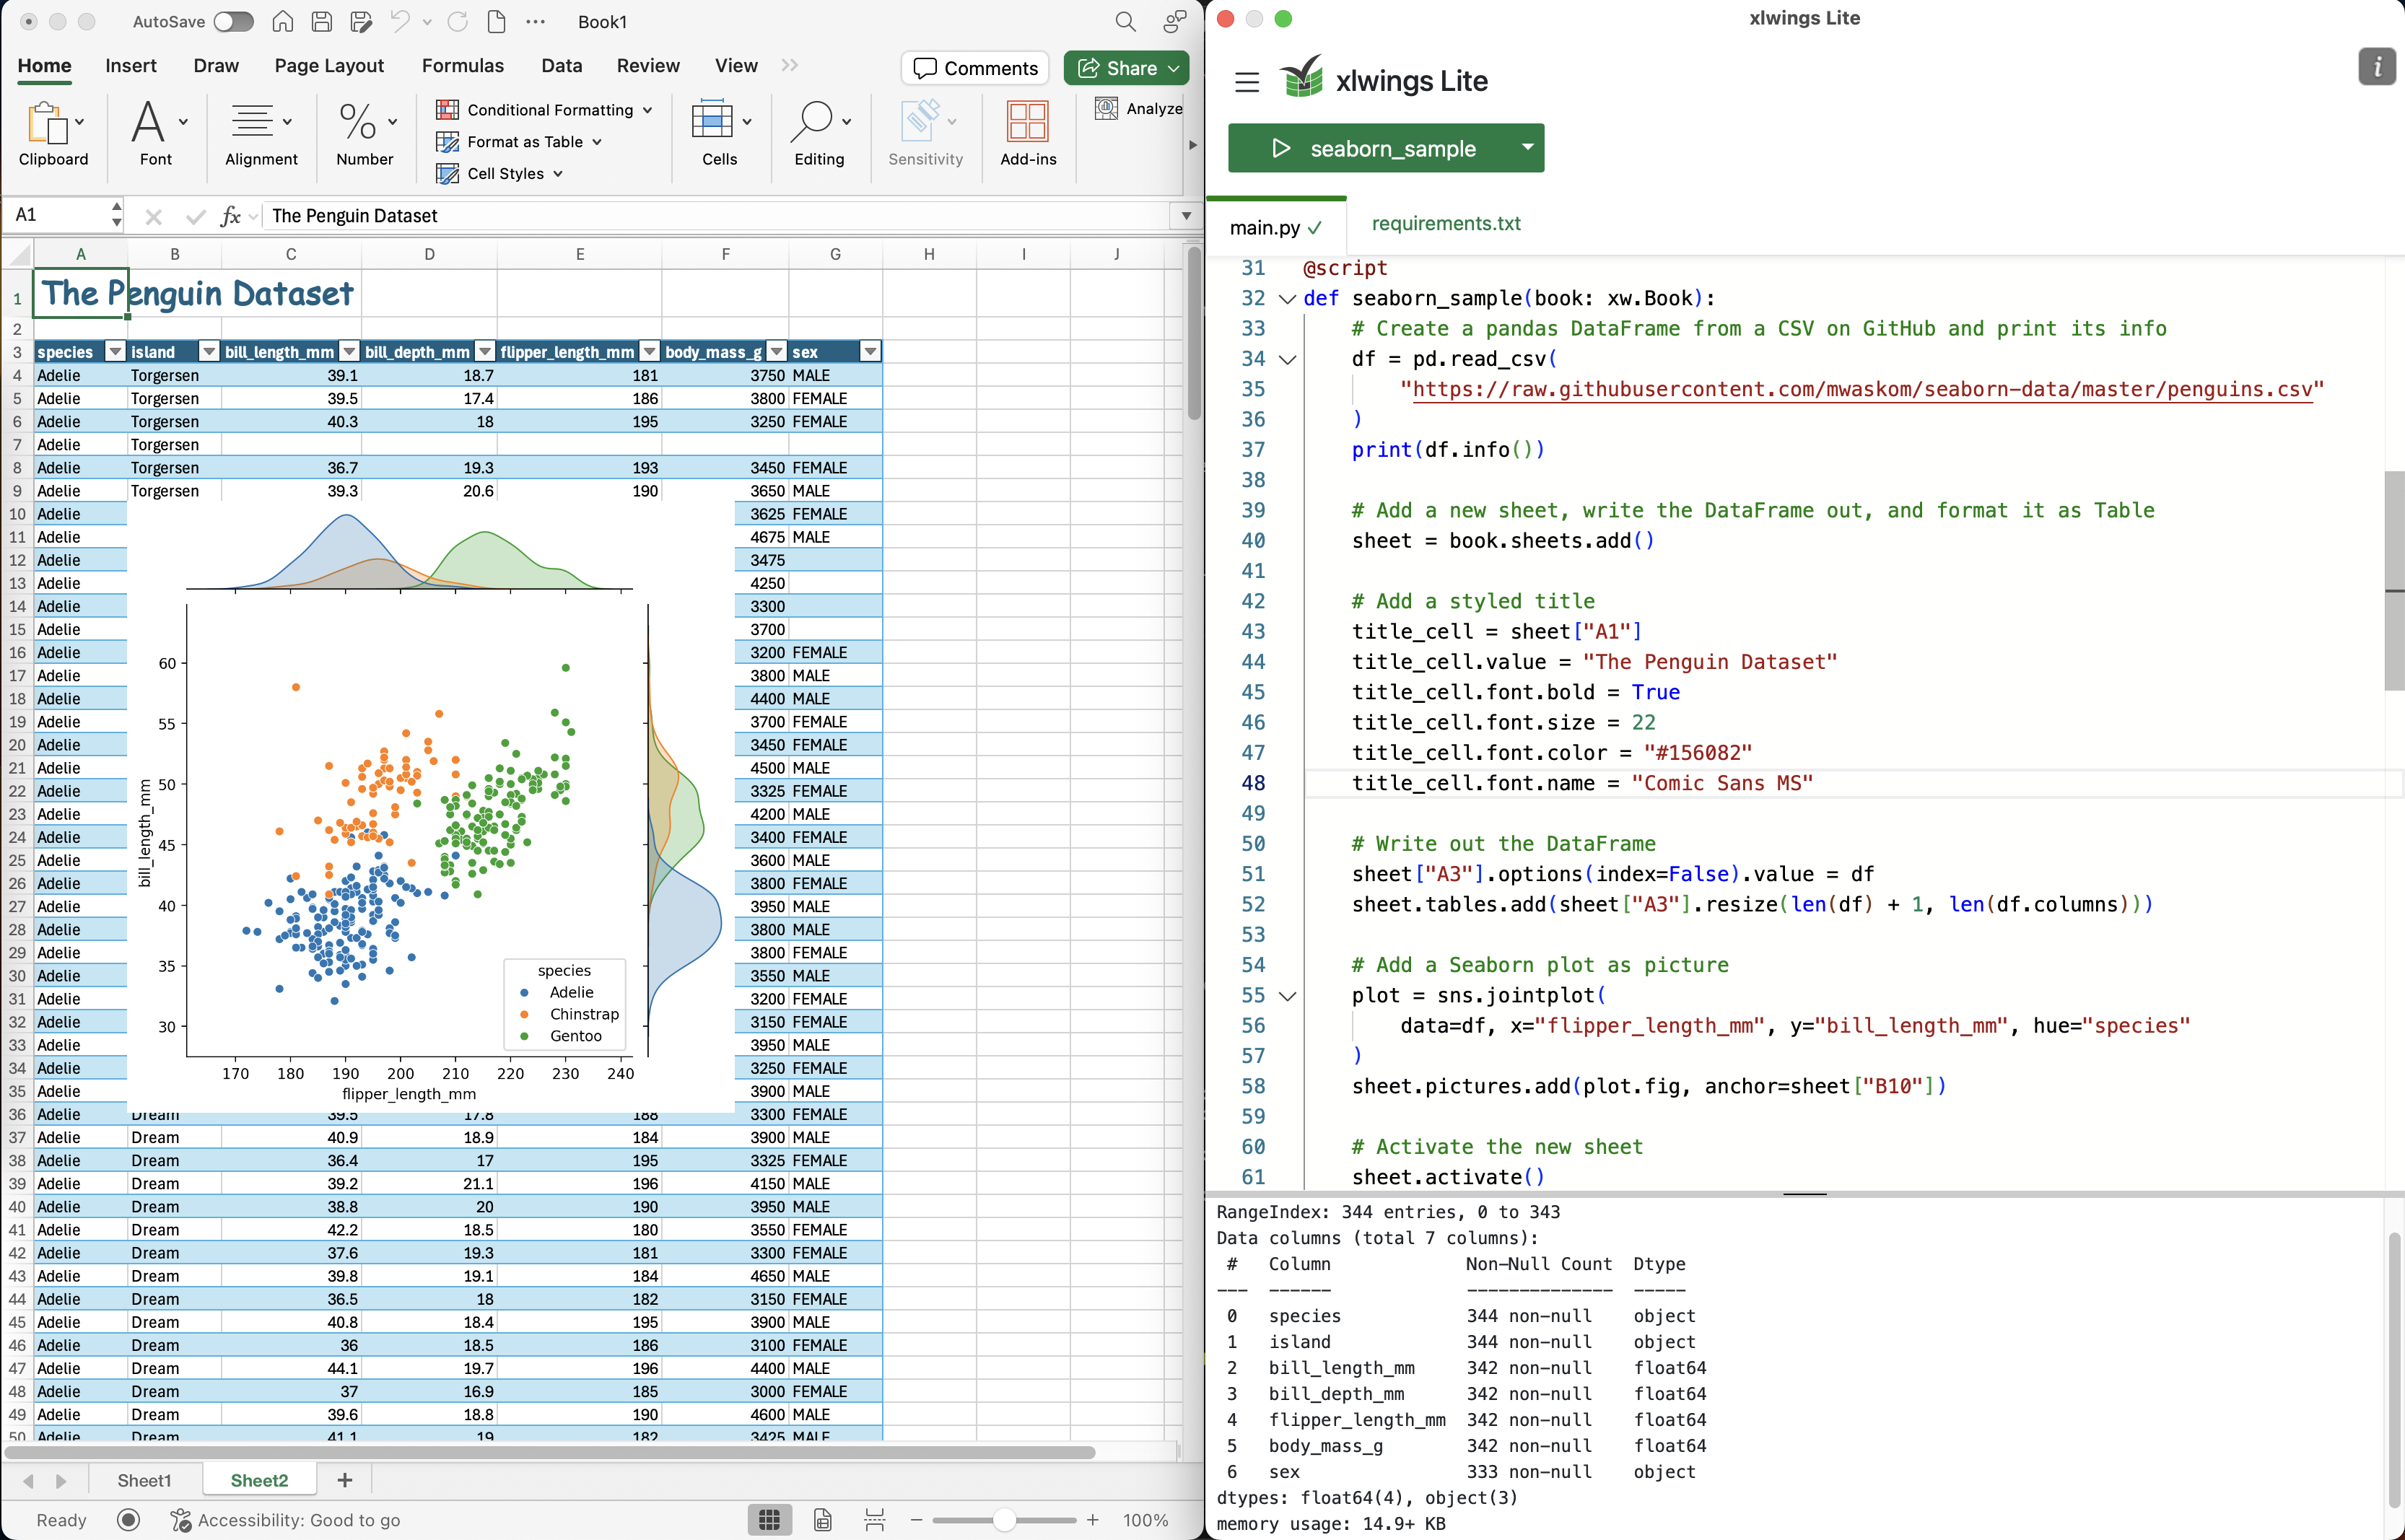Toggle the AutoSave switch
The width and height of the screenshot is (2405, 1540).
click(233, 22)
